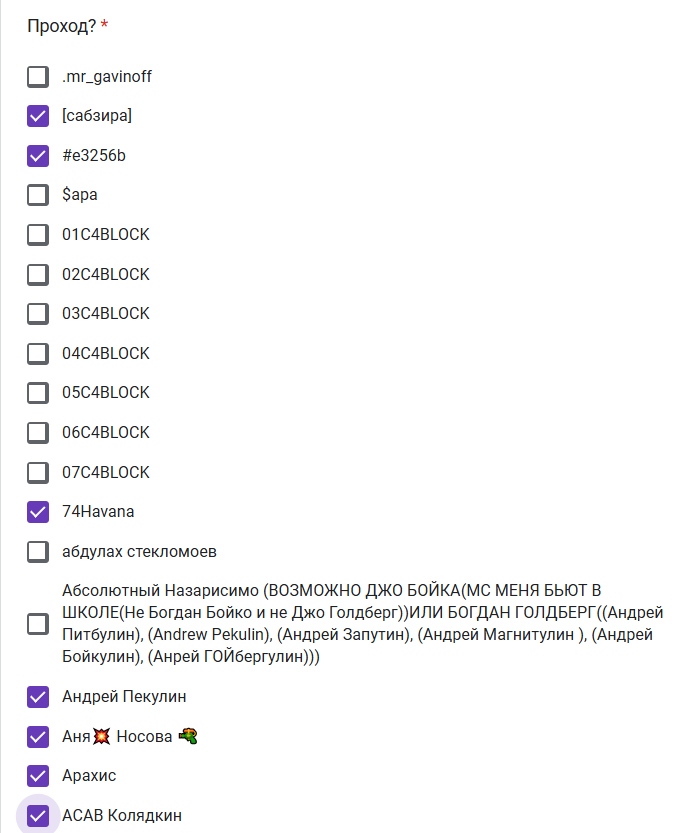Uncheck the [сабзира] option

click(x=38, y=116)
